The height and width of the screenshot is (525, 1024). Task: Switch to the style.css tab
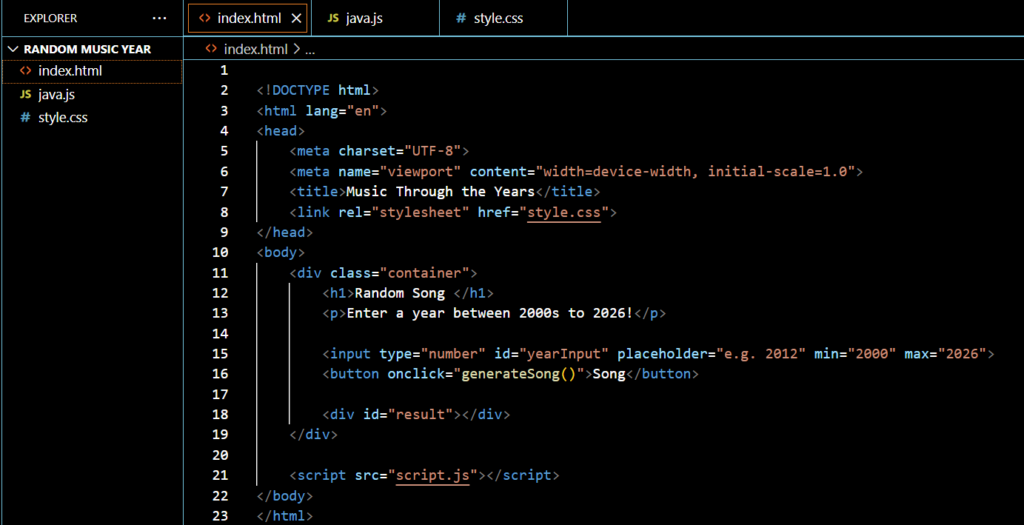pyautogui.click(x=498, y=18)
